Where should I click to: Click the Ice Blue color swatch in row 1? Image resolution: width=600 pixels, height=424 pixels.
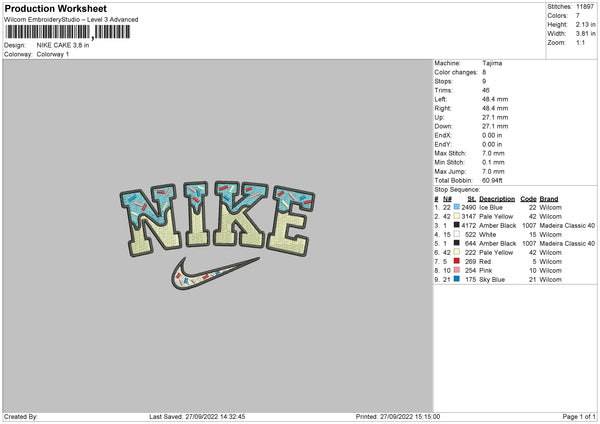(457, 207)
